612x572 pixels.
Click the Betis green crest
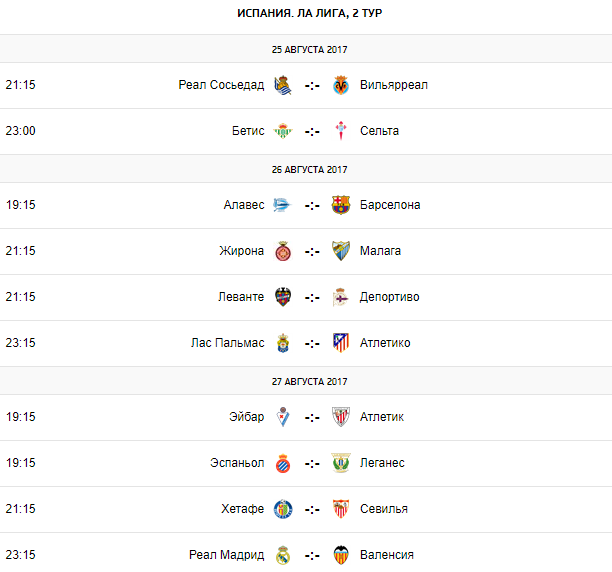point(283,131)
